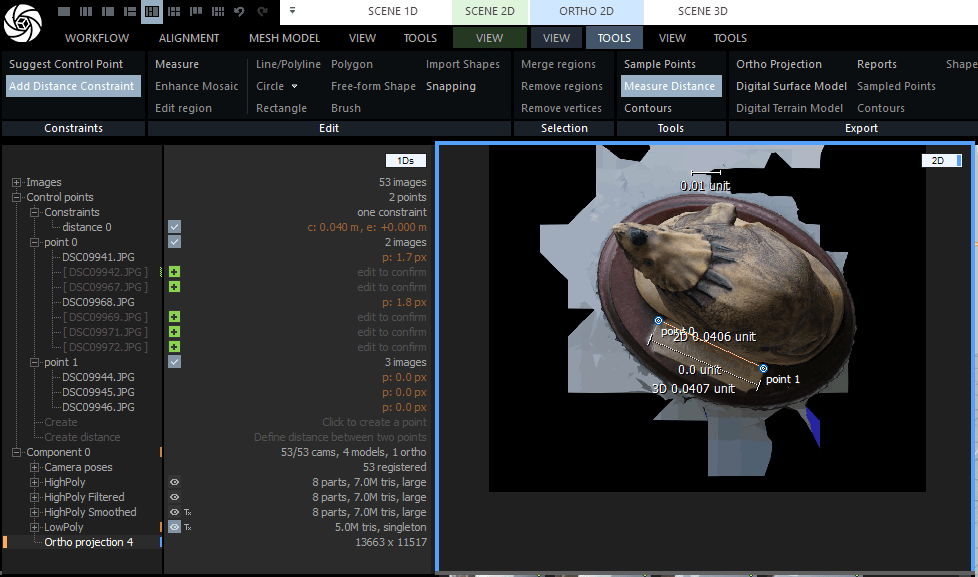Open the MESH MODEL ribbon tab
Screen dimensions: 978x577
point(284,38)
